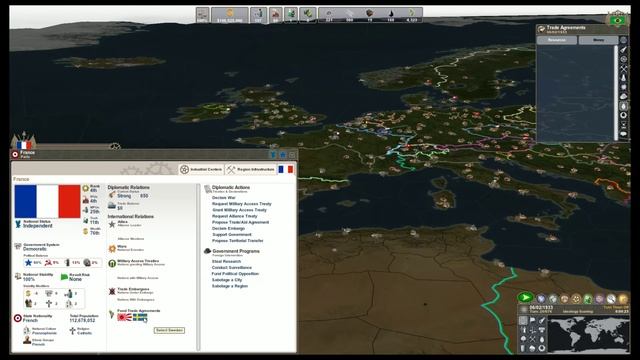640x360 pixels.
Task: Open the purple department button
Action: tap(600, 299)
